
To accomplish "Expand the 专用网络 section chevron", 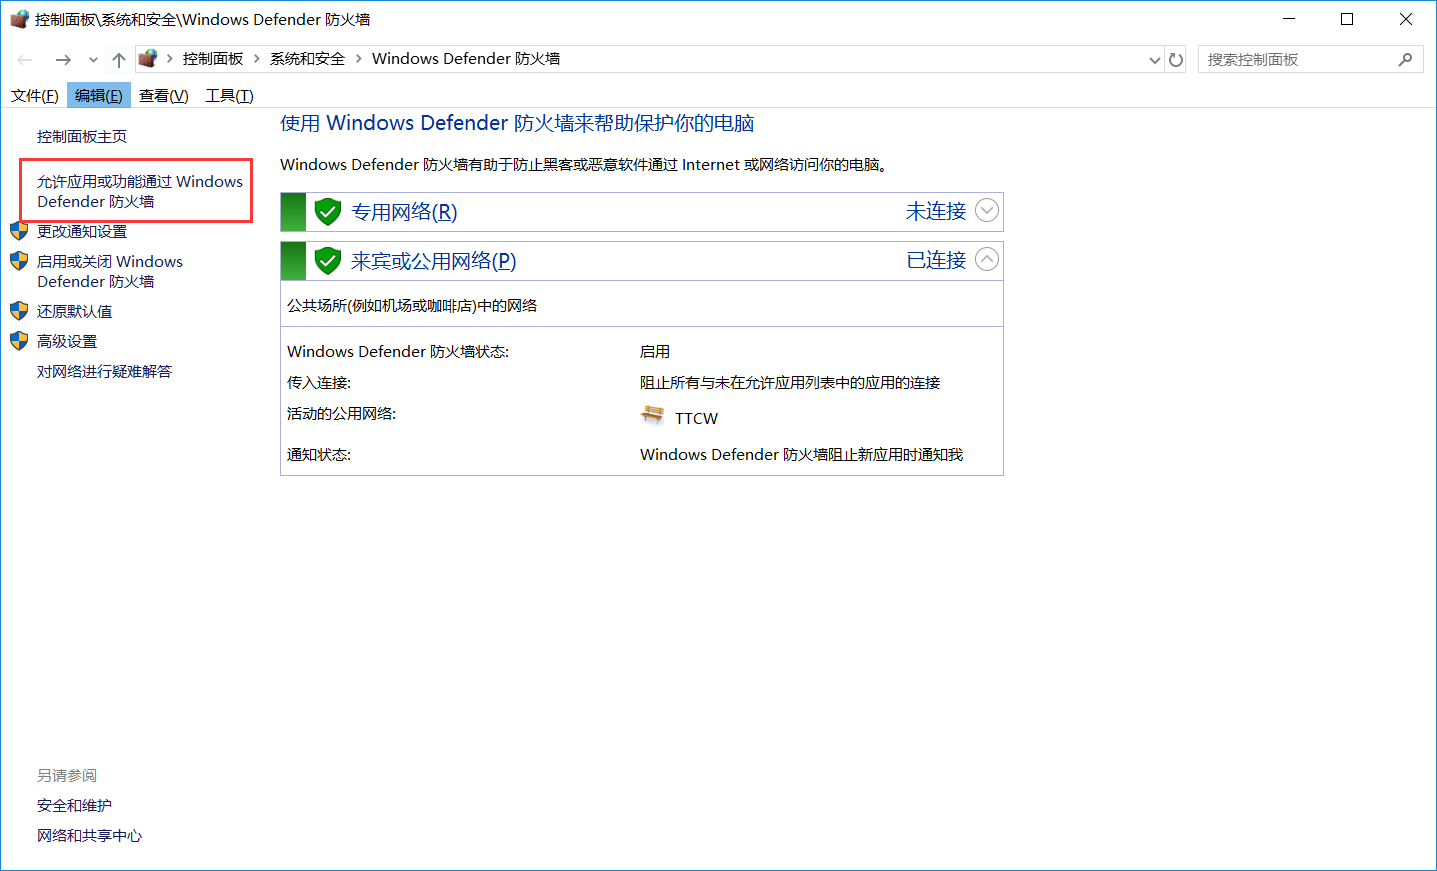I will tap(987, 211).
